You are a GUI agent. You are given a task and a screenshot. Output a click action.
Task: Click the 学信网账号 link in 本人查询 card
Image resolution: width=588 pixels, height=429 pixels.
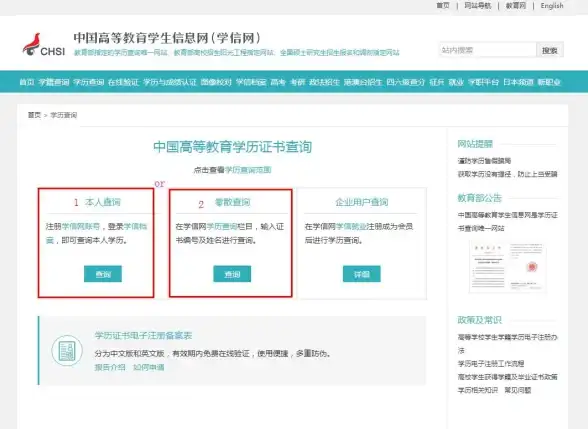coord(81,226)
